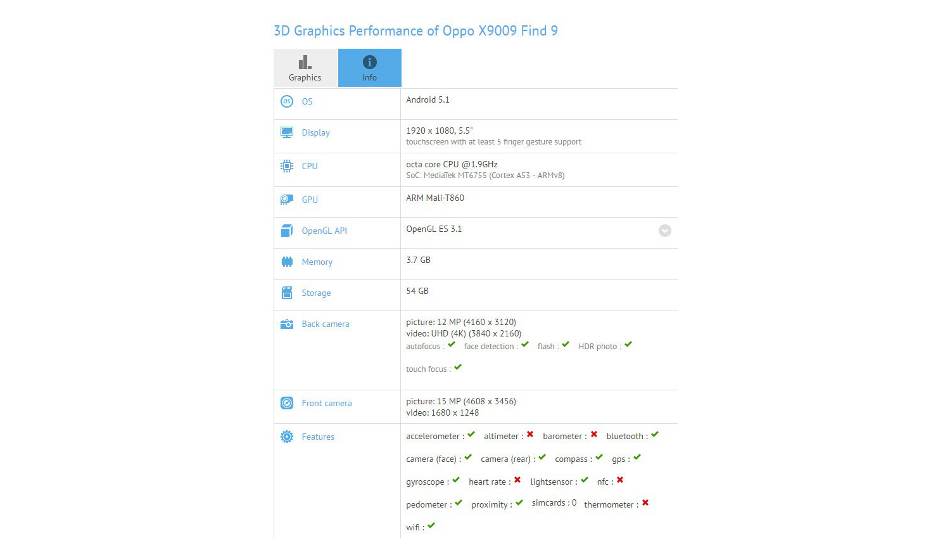This screenshot has width=950, height=550.
Task: Click the Front camera lens icon
Action: click(287, 403)
